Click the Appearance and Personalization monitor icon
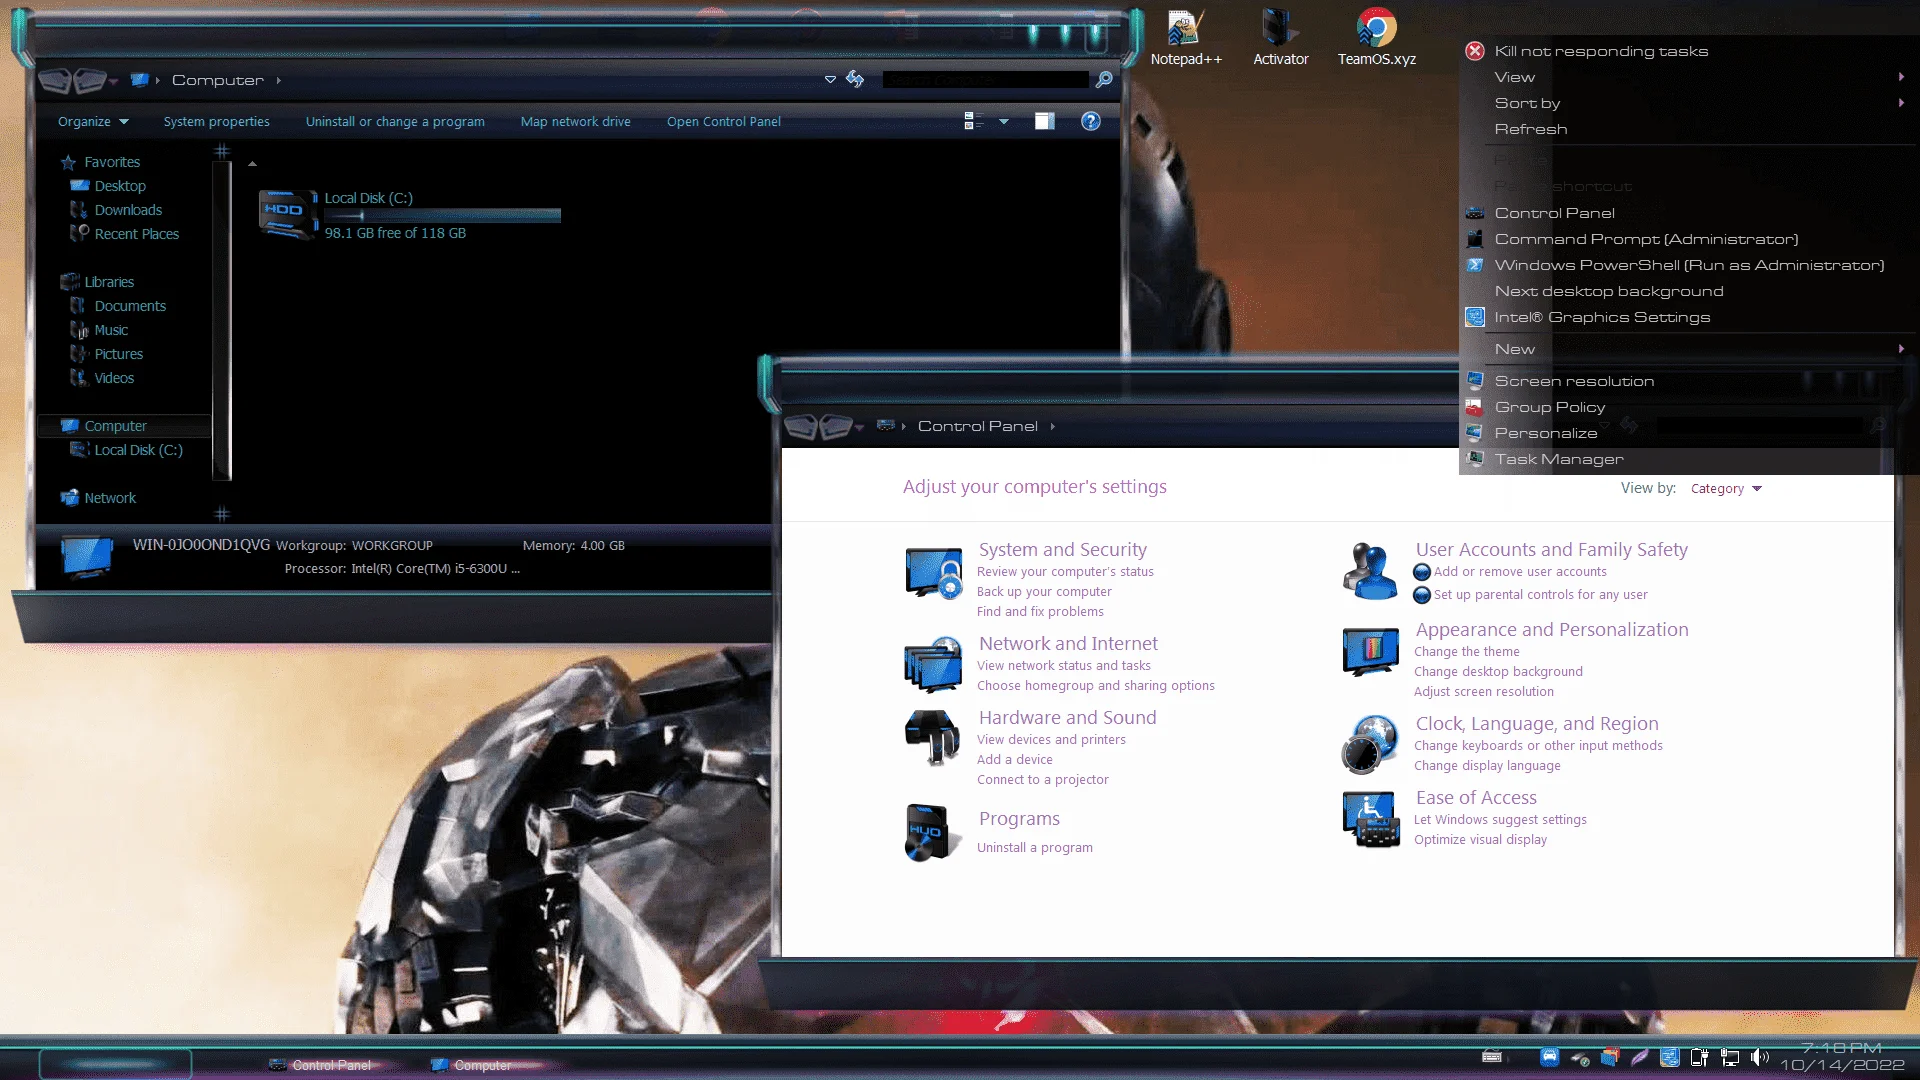Viewport: 1920px width, 1080px height. pos(1370,652)
